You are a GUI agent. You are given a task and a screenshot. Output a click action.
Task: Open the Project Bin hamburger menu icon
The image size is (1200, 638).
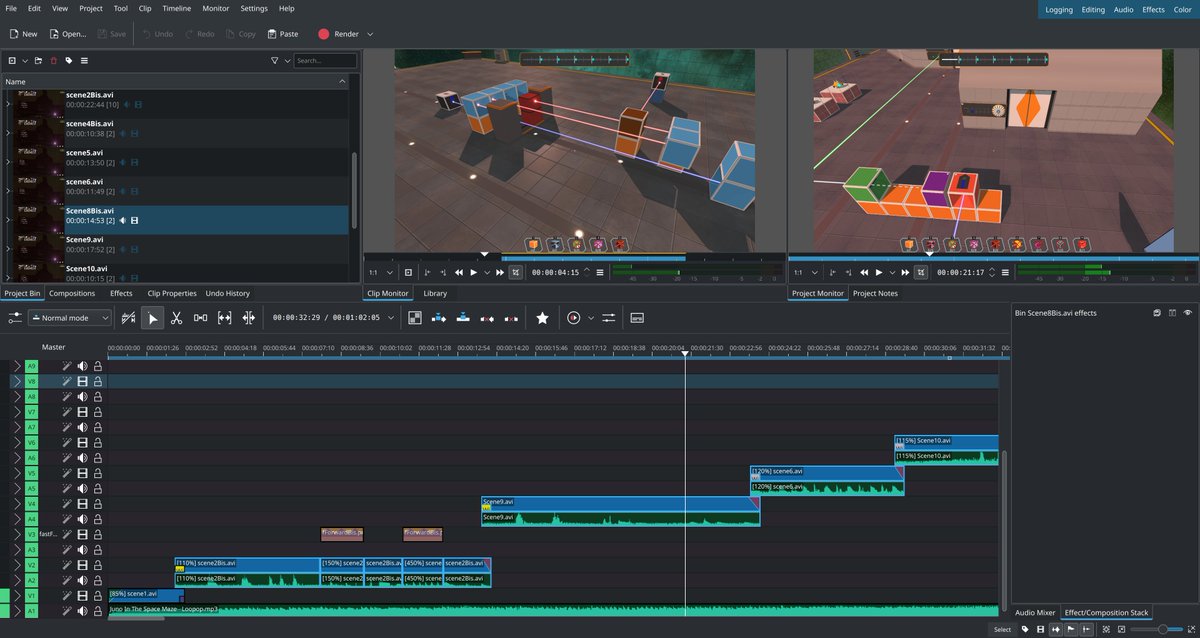point(84,61)
